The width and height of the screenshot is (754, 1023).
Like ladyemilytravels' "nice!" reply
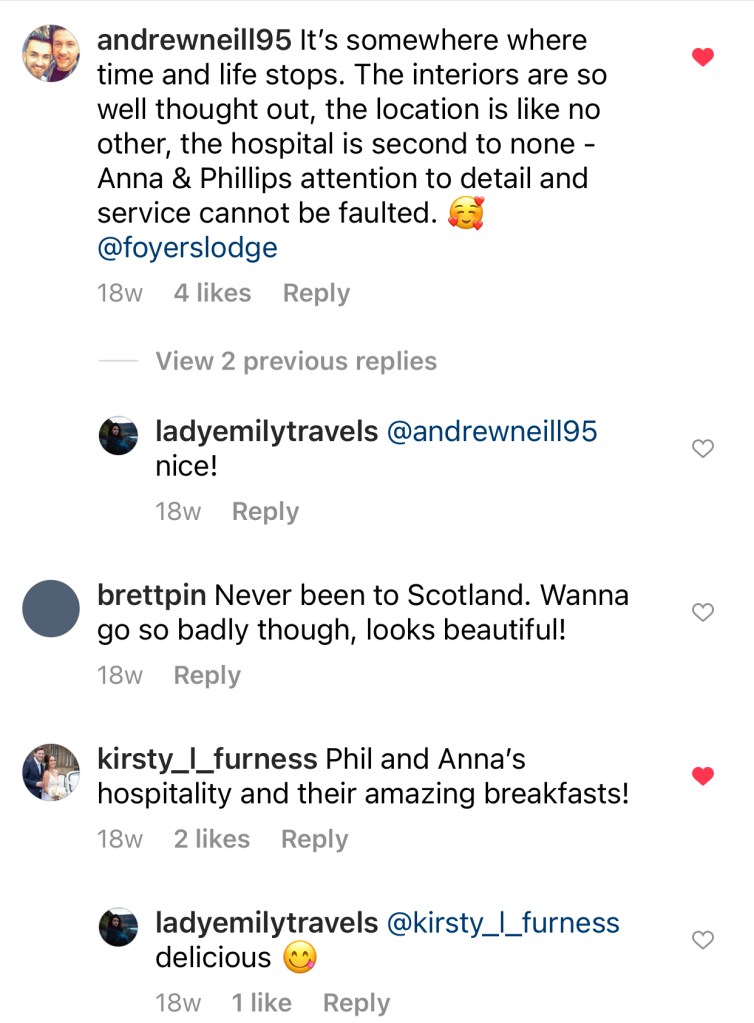(703, 449)
